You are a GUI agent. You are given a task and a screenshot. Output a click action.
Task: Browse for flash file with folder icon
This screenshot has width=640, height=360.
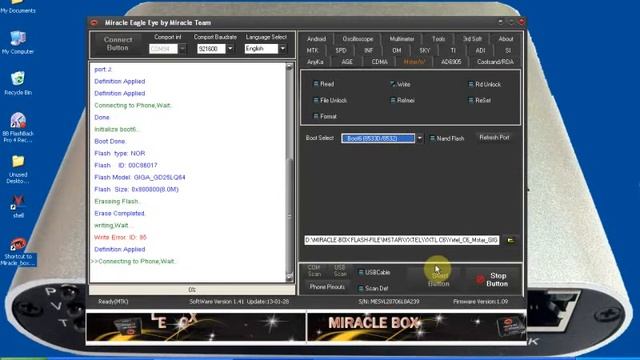click(x=511, y=240)
